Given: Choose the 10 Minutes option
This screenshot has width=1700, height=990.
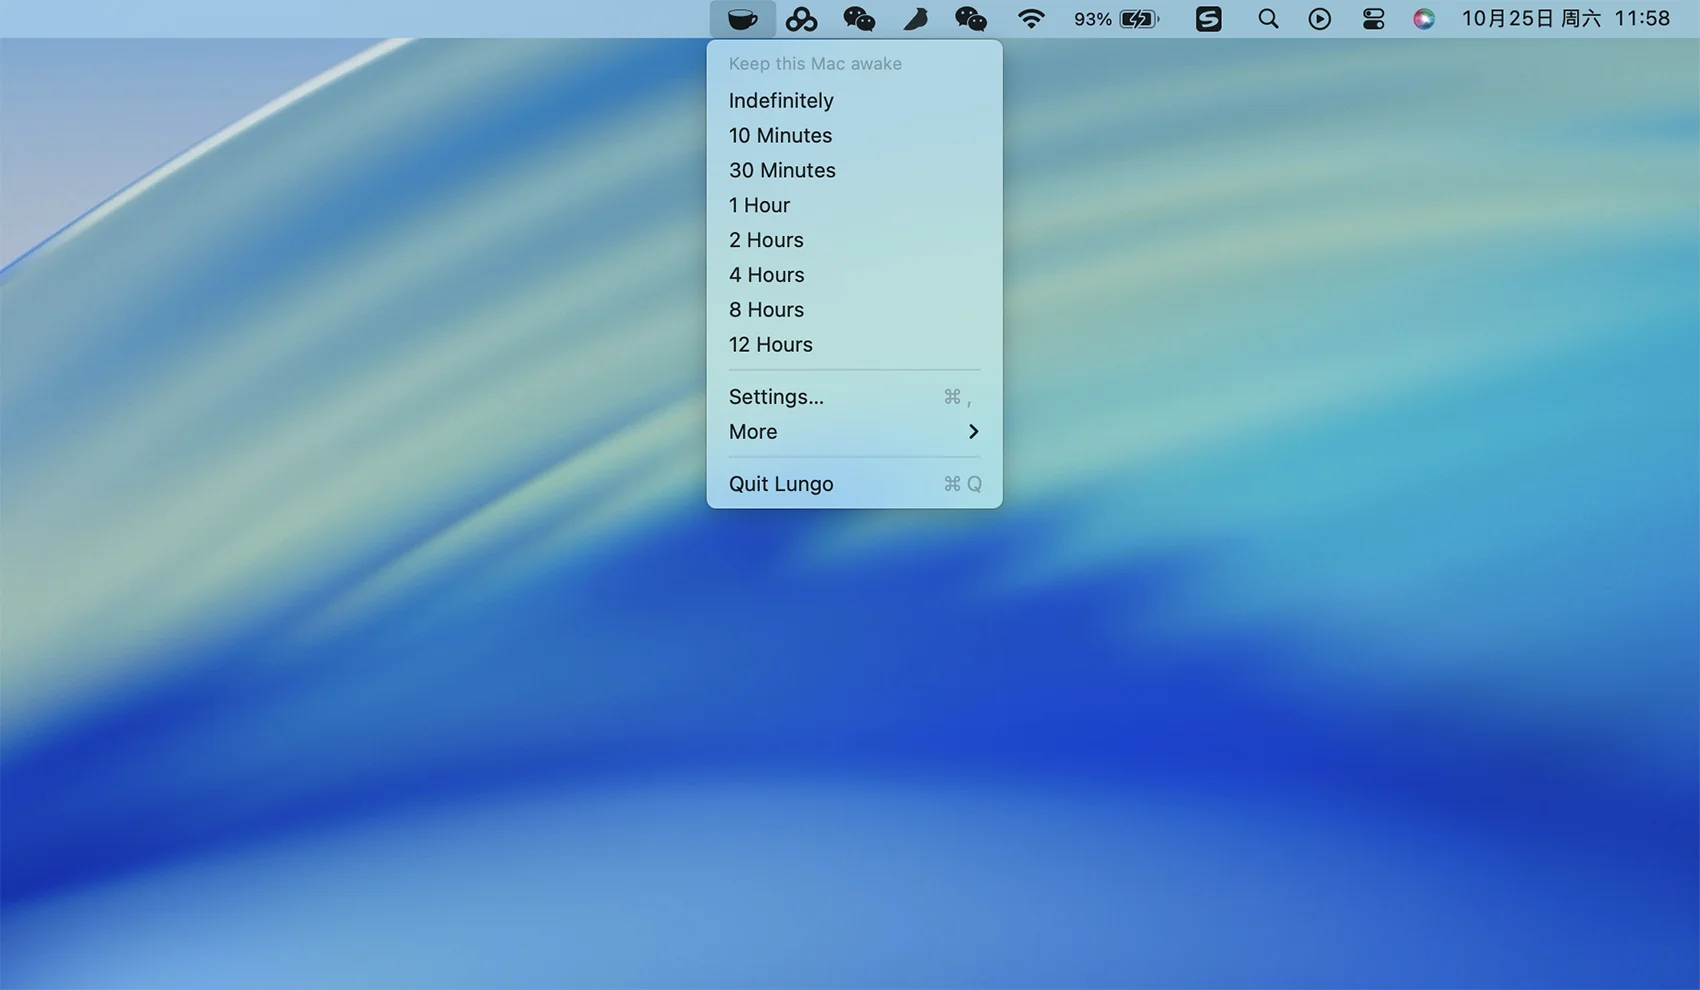Looking at the screenshot, I should coord(780,136).
